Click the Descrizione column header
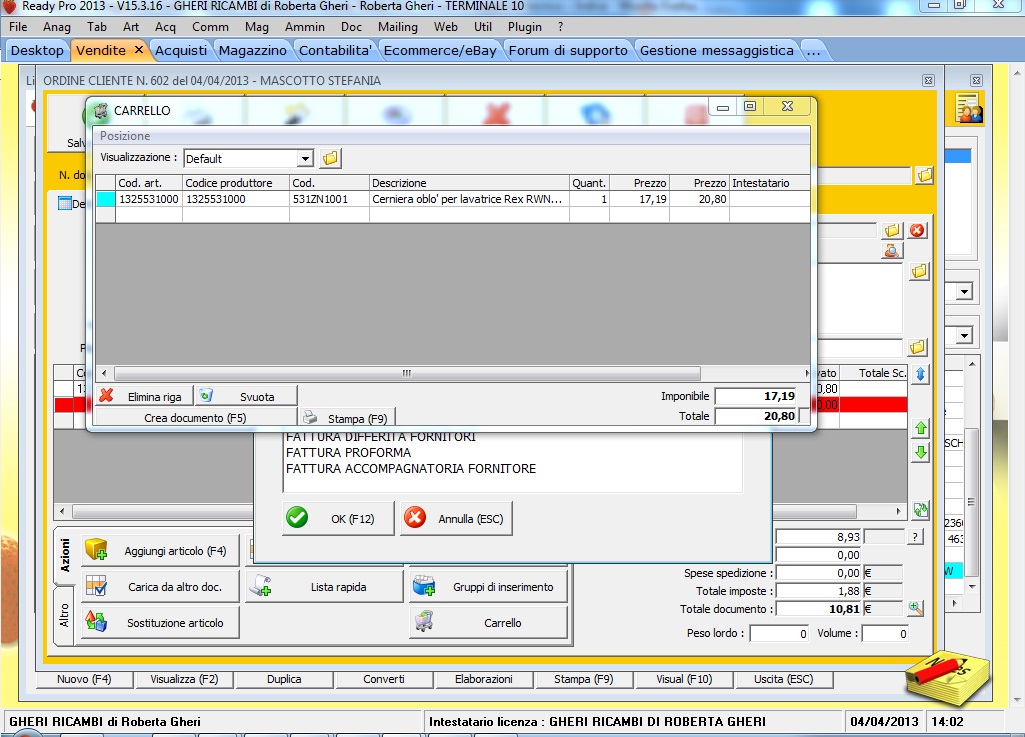 [x=469, y=183]
